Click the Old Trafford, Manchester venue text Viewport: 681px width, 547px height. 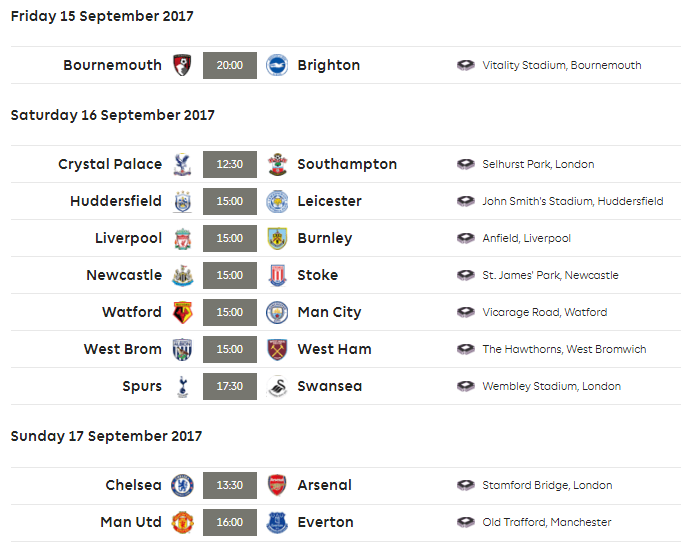coord(547,522)
